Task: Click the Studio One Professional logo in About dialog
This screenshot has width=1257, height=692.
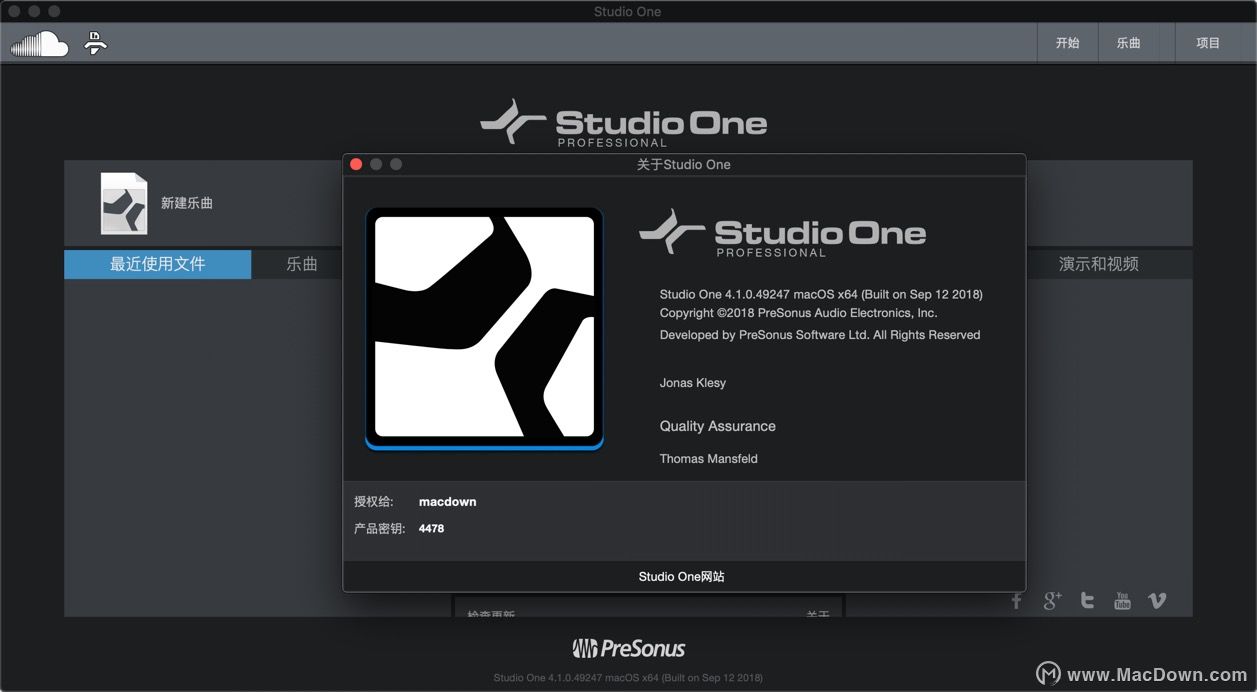Action: click(x=782, y=234)
